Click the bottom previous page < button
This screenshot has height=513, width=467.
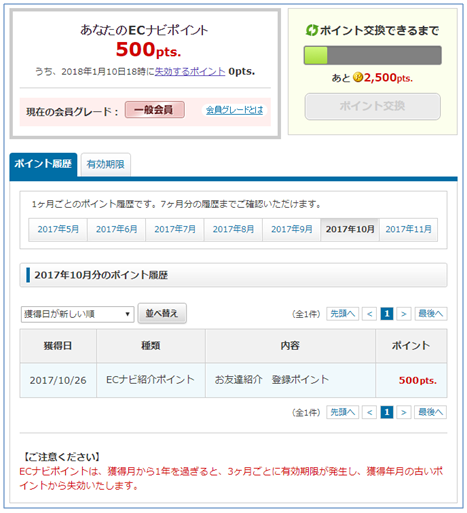click(369, 412)
